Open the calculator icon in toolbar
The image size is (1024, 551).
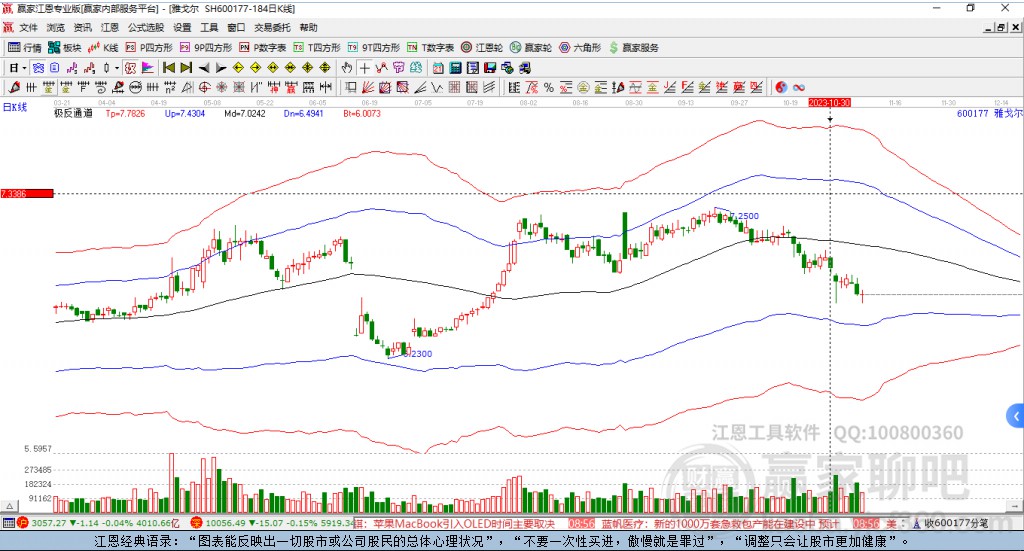point(456,68)
